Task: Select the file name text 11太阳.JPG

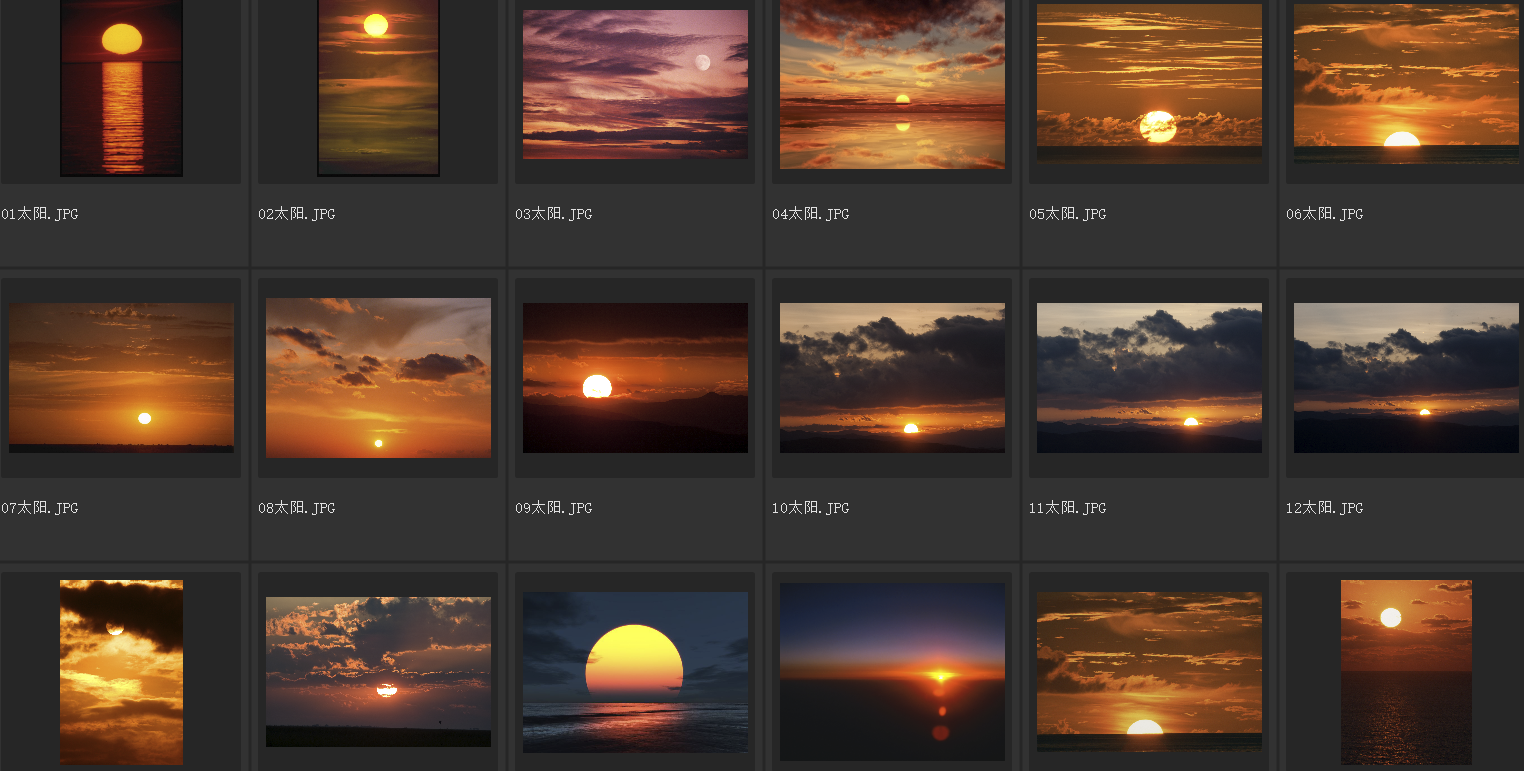Action: [x=1068, y=508]
